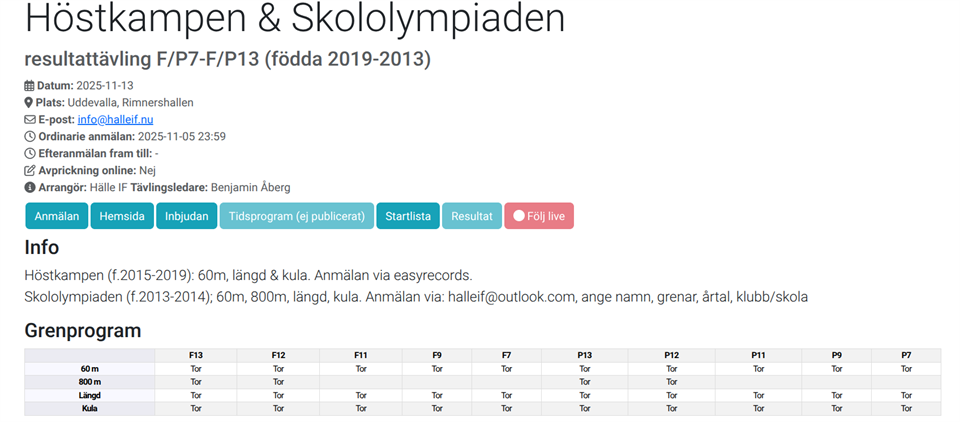Select the P7 column header in Grenprogram
Screen dimensions: 960x422
point(906,355)
